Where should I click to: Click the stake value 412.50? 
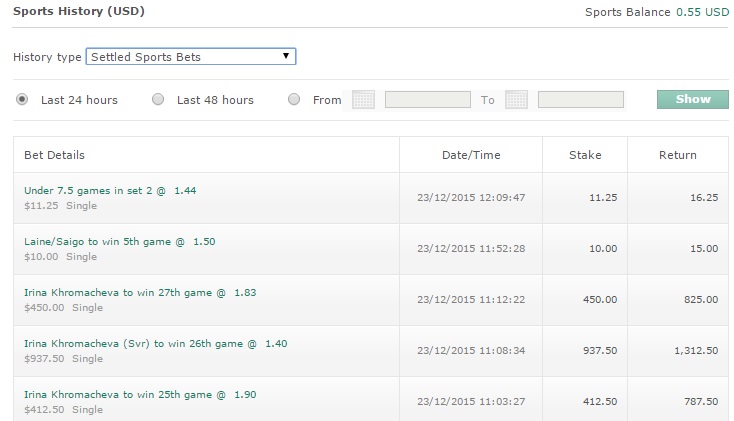(x=600, y=402)
